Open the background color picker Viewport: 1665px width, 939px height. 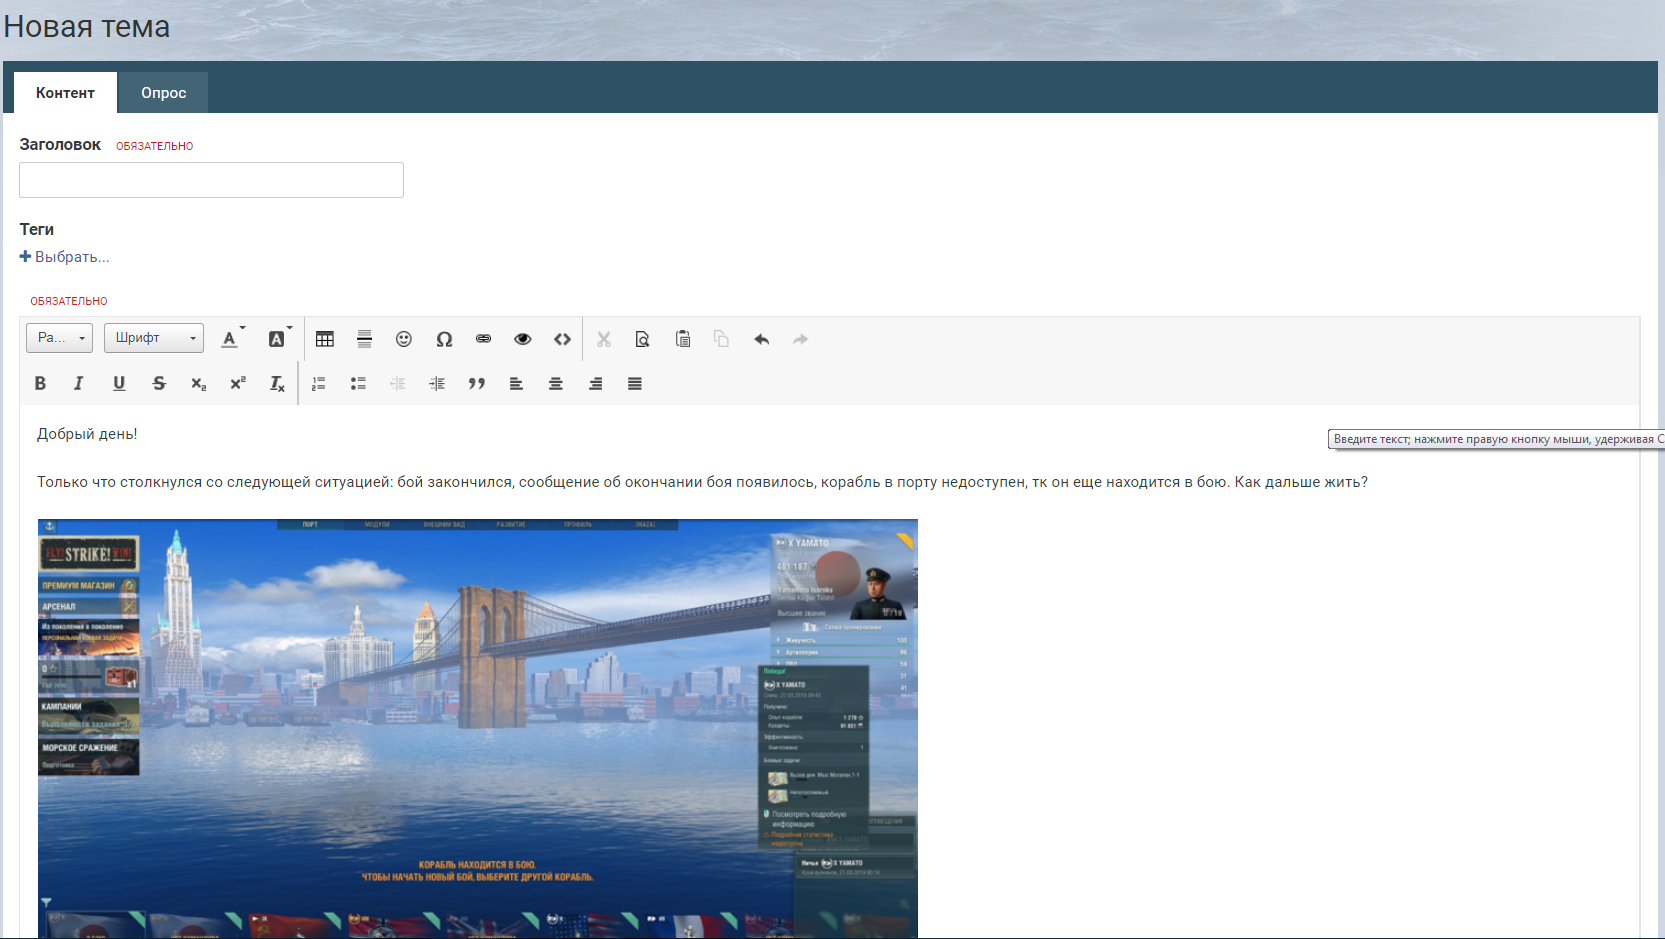click(x=279, y=339)
